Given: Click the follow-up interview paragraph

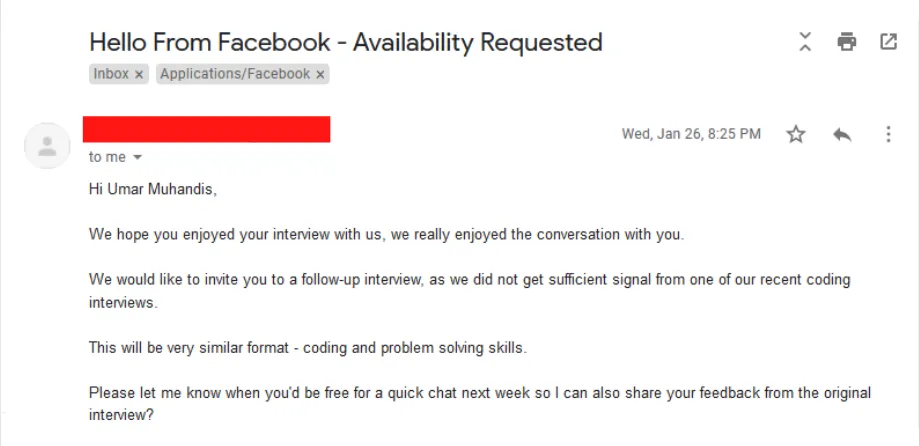Looking at the screenshot, I should [469, 291].
